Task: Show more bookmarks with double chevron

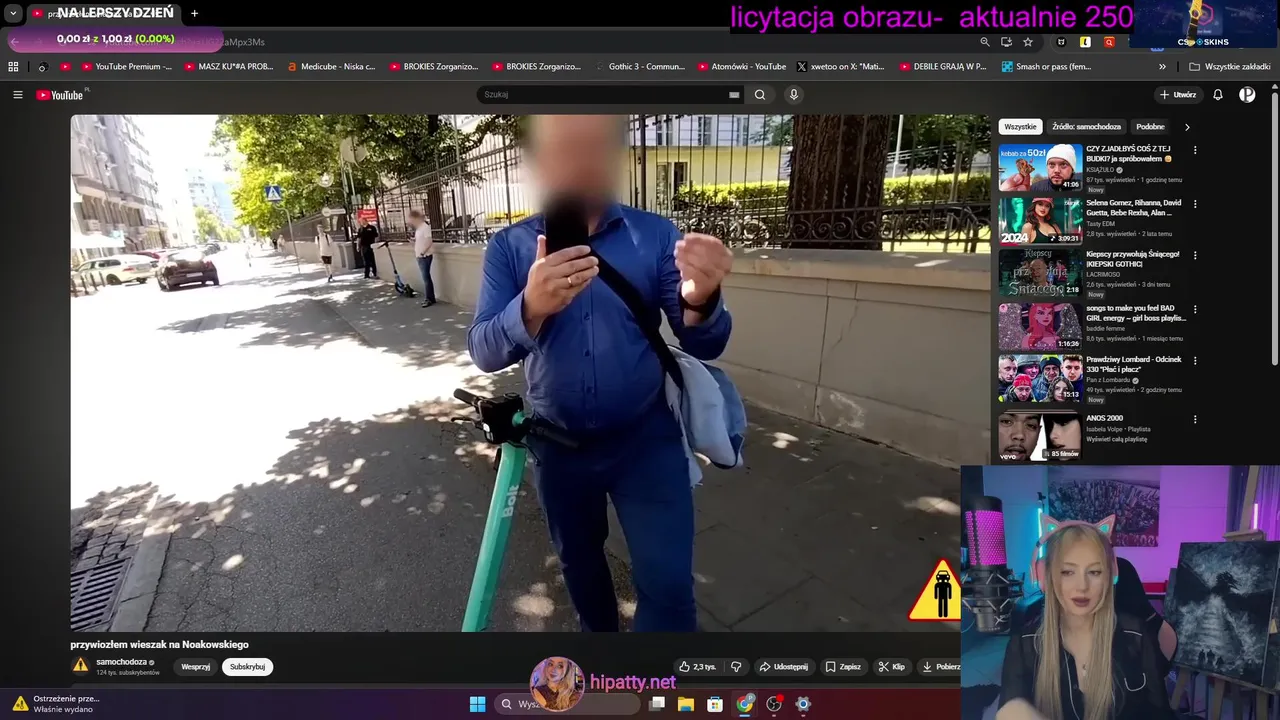Action: 1162,67
